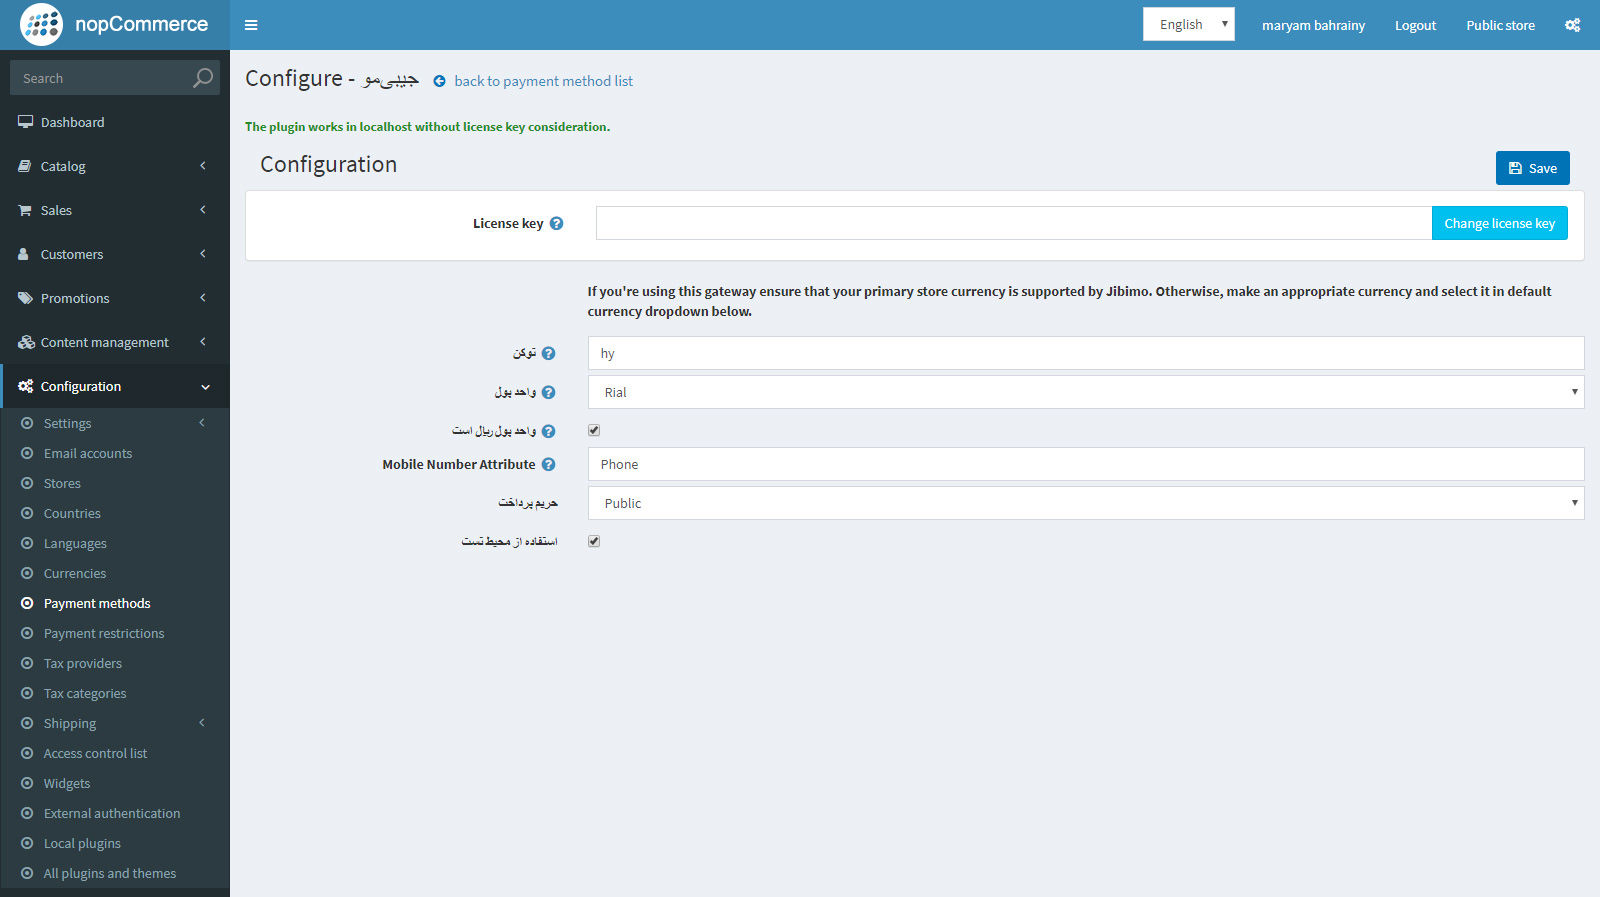Image resolution: width=1600 pixels, height=897 pixels.
Task: Open Access control list in sidebar
Action: (x=95, y=753)
